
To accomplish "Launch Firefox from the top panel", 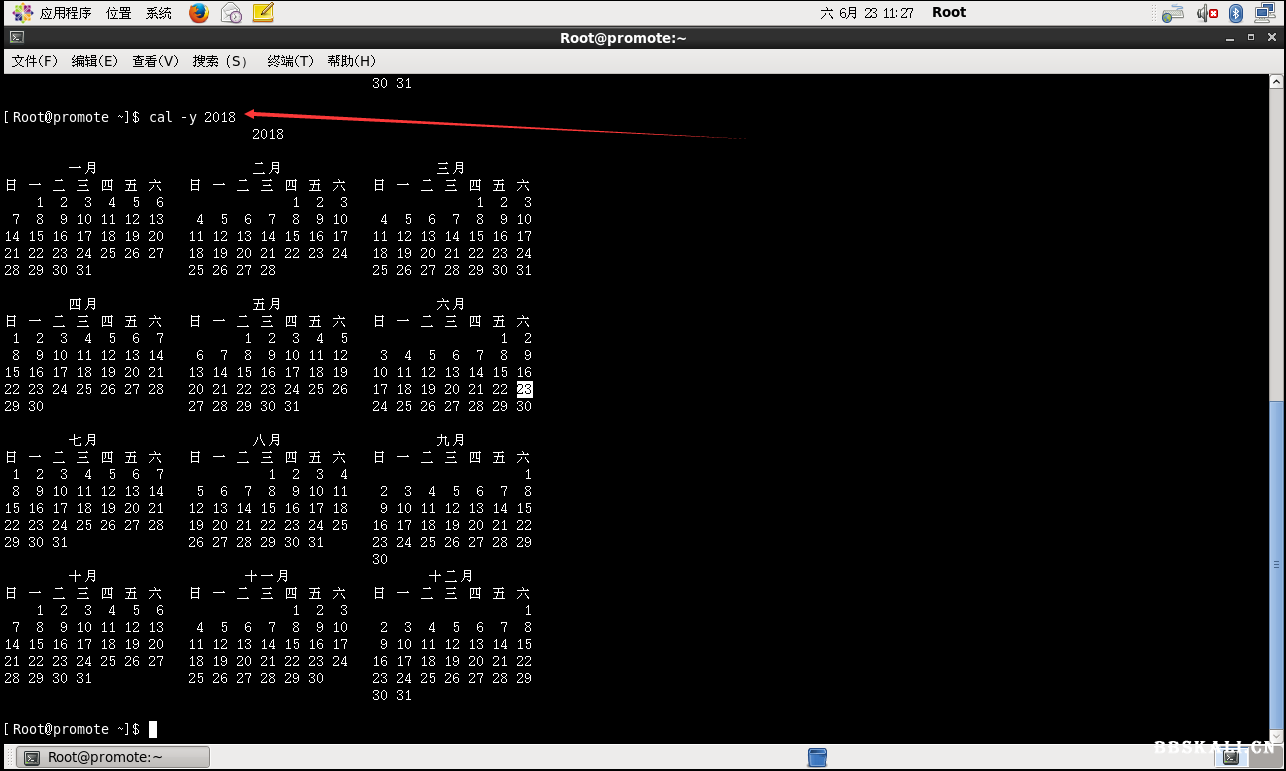I will (199, 12).
